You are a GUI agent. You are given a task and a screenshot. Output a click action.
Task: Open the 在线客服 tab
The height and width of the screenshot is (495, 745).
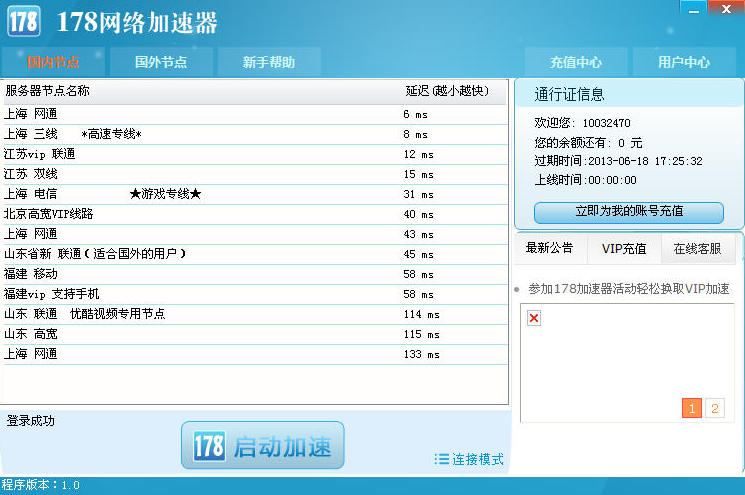(697, 248)
